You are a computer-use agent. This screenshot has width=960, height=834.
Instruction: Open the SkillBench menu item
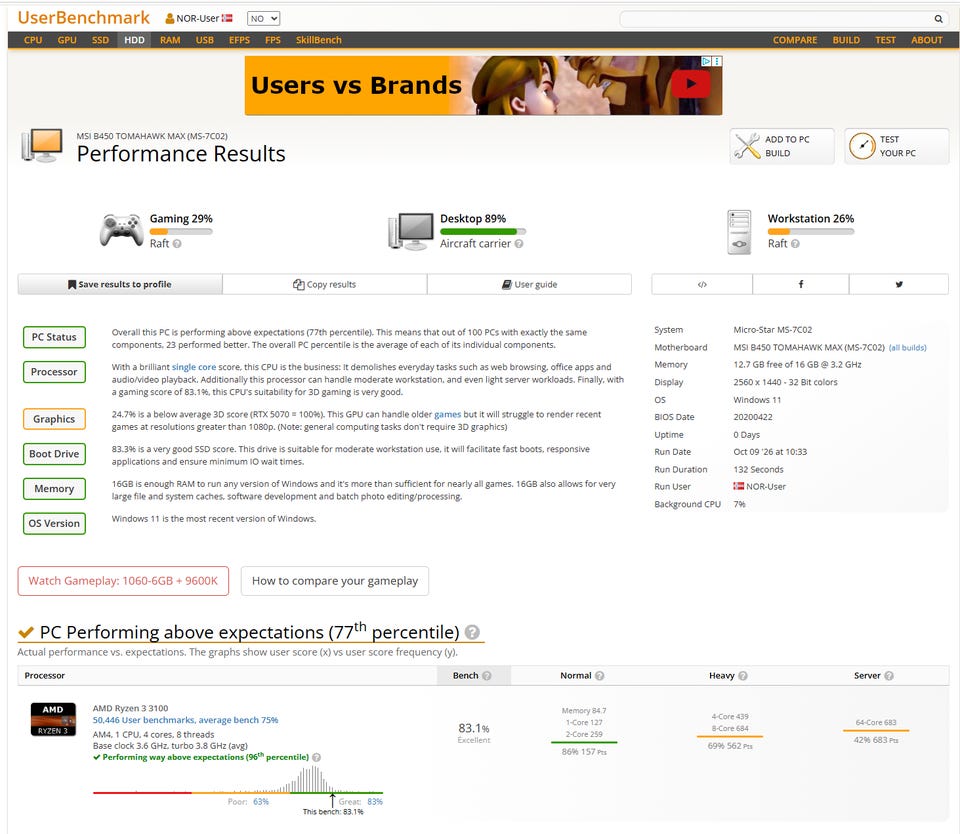coord(318,40)
